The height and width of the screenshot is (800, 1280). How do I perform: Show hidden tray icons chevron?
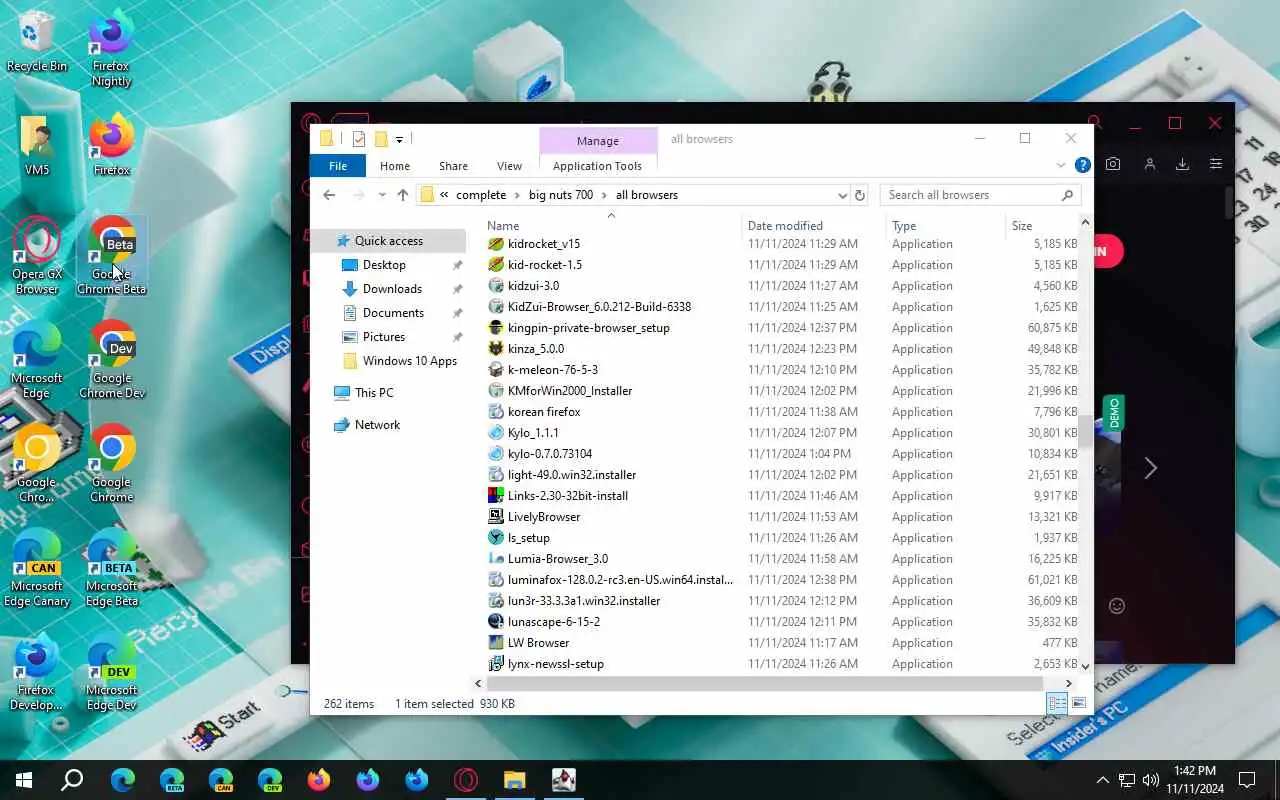[x=1102, y=780]
